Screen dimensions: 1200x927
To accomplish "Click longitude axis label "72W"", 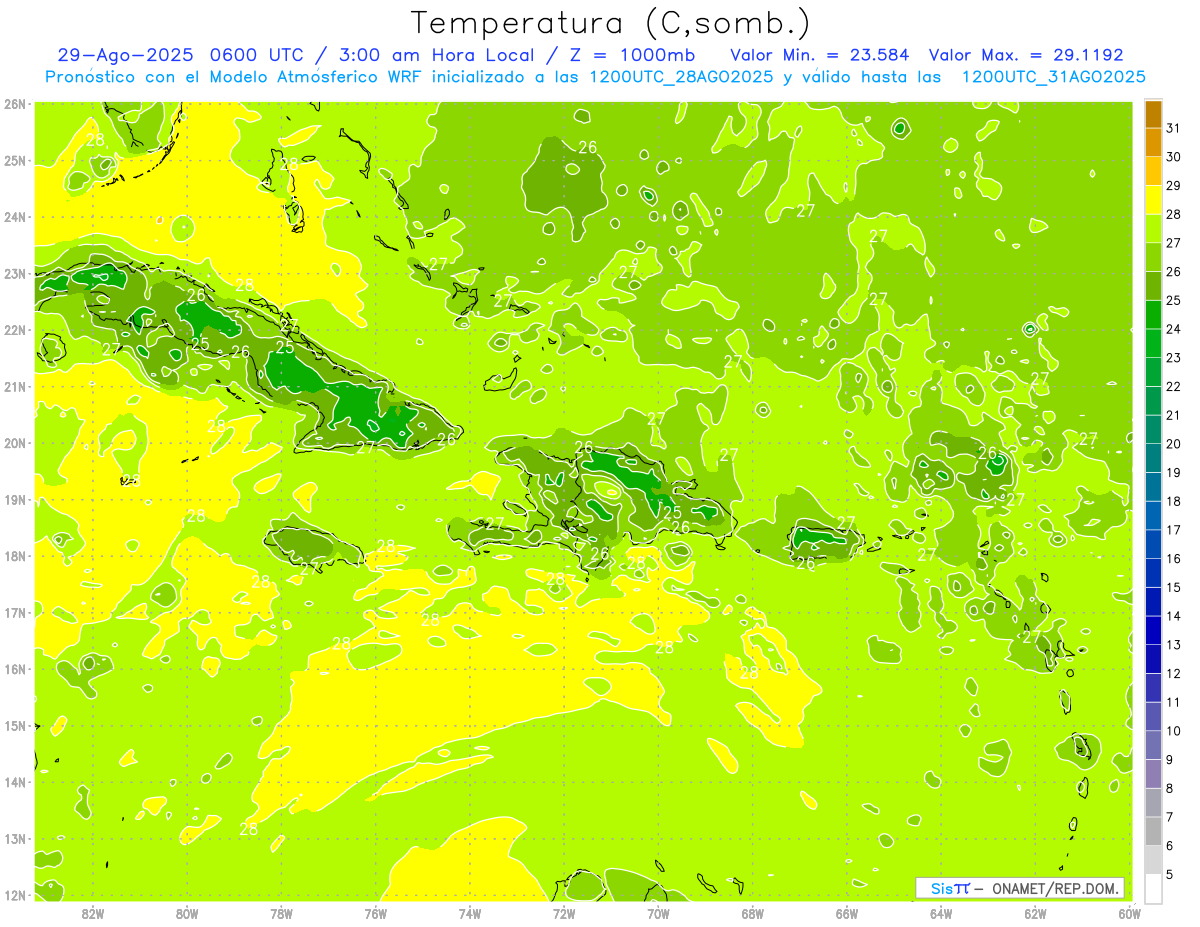I will coord(564,913).
